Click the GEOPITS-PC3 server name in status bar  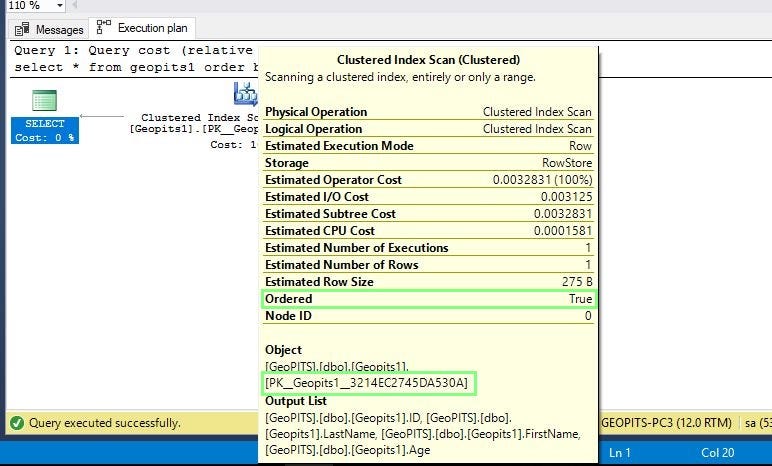(x=667, y=423)
